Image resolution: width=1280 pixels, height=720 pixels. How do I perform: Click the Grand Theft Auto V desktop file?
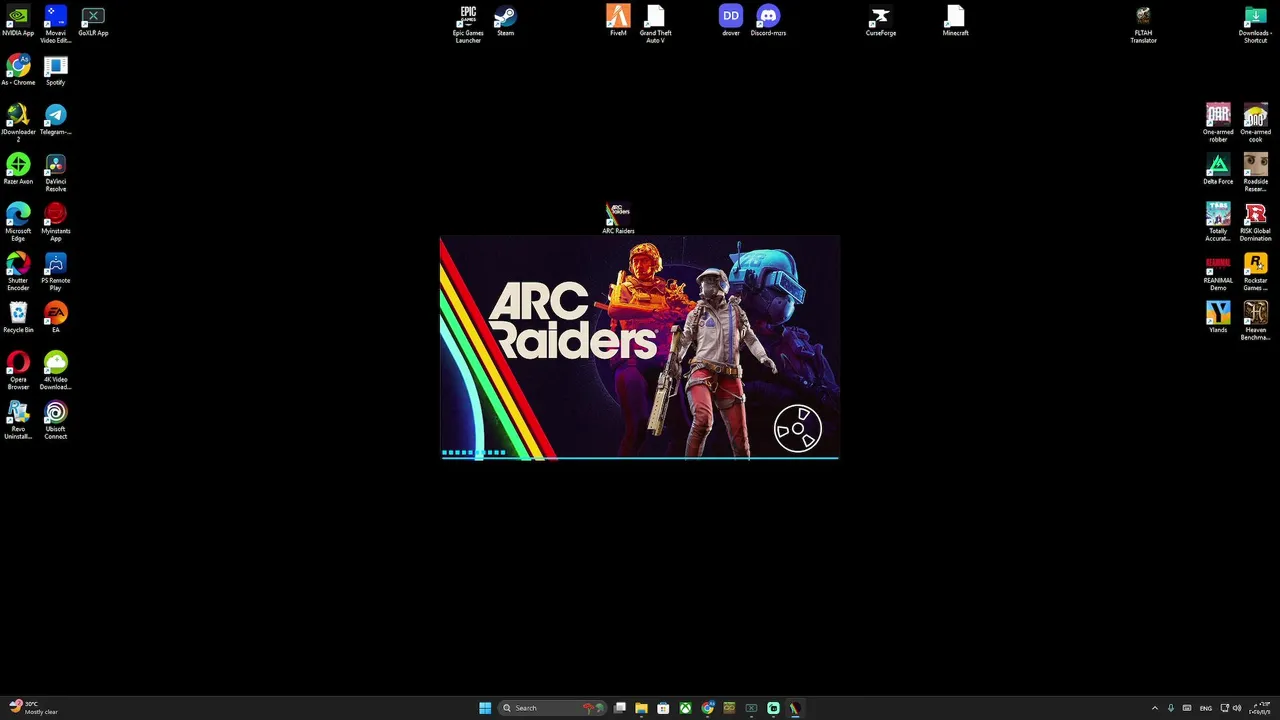click(x=655, y=24)
